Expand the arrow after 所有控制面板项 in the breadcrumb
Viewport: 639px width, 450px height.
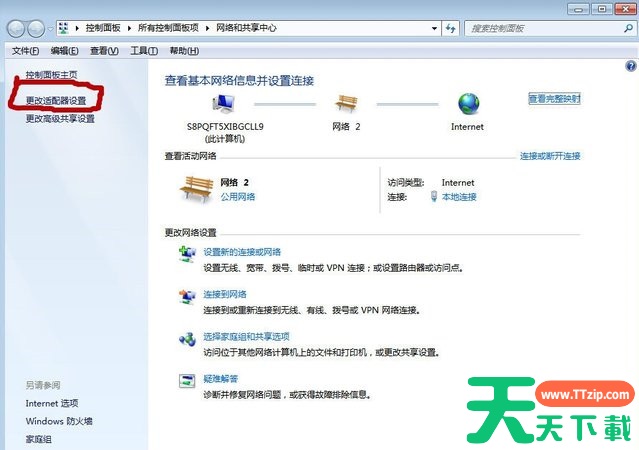[207, 28]
